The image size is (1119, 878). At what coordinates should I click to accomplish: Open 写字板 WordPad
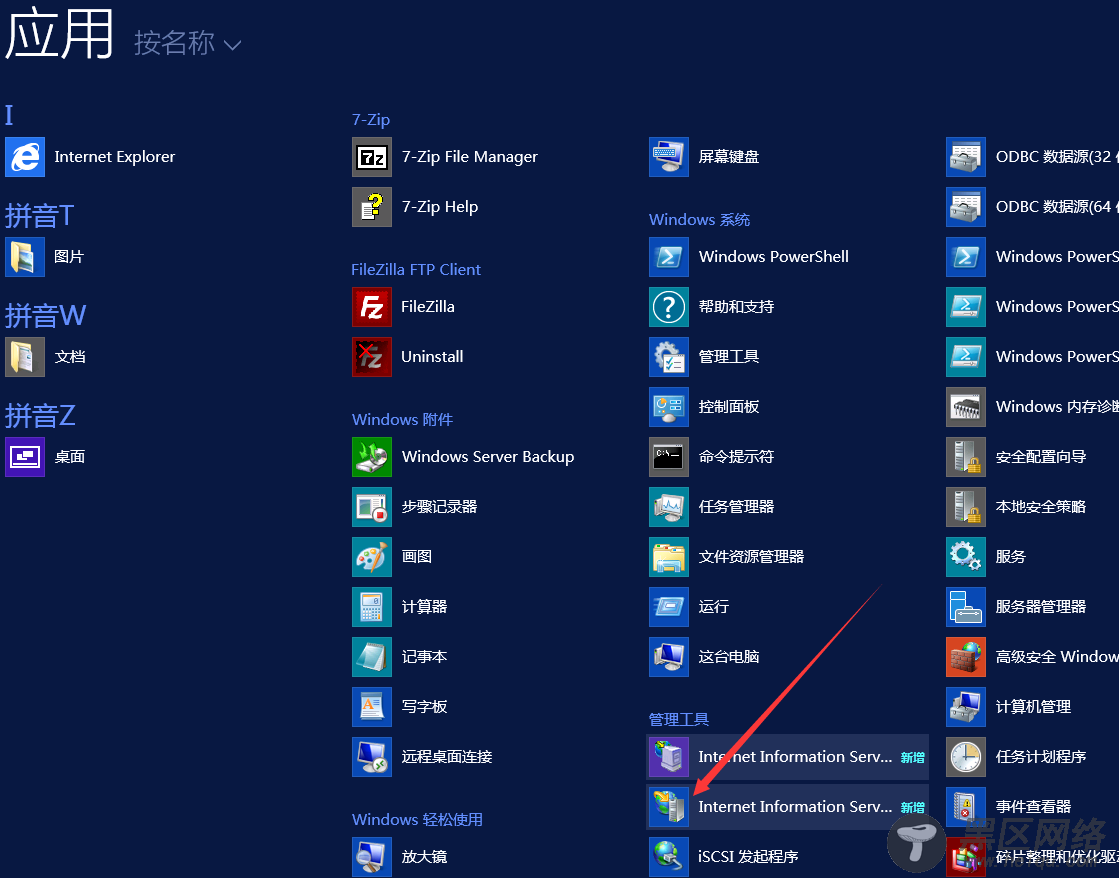(400, 707)
